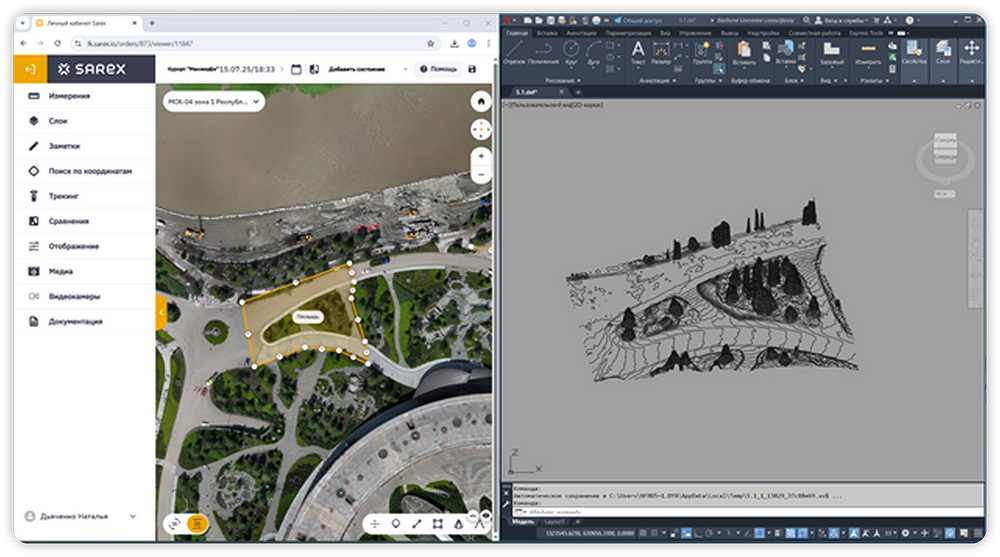The image size is (1000, 557).
Task: Select the Отрезок line tool in AutoCAD
Action: tap(514, 52)
